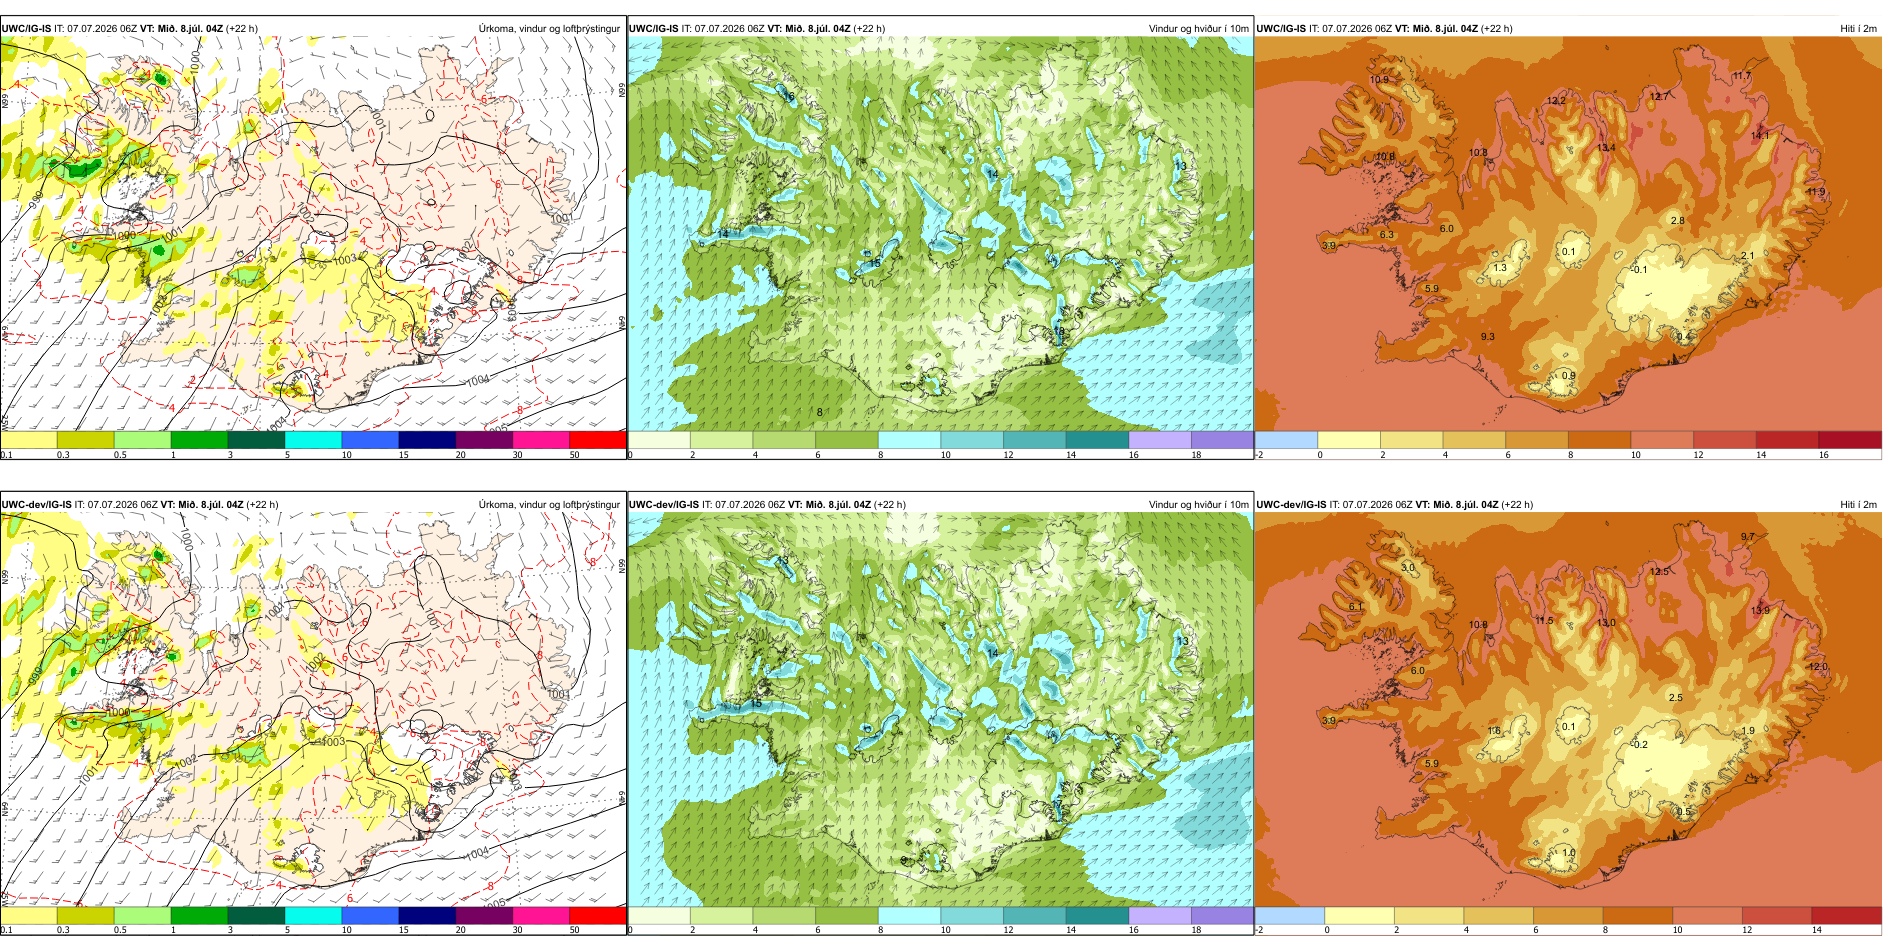Viewport: 1900px width, 950px height.
Task: Click the 14.1 temperature value on top temperature map
Action: [1760, 135]
